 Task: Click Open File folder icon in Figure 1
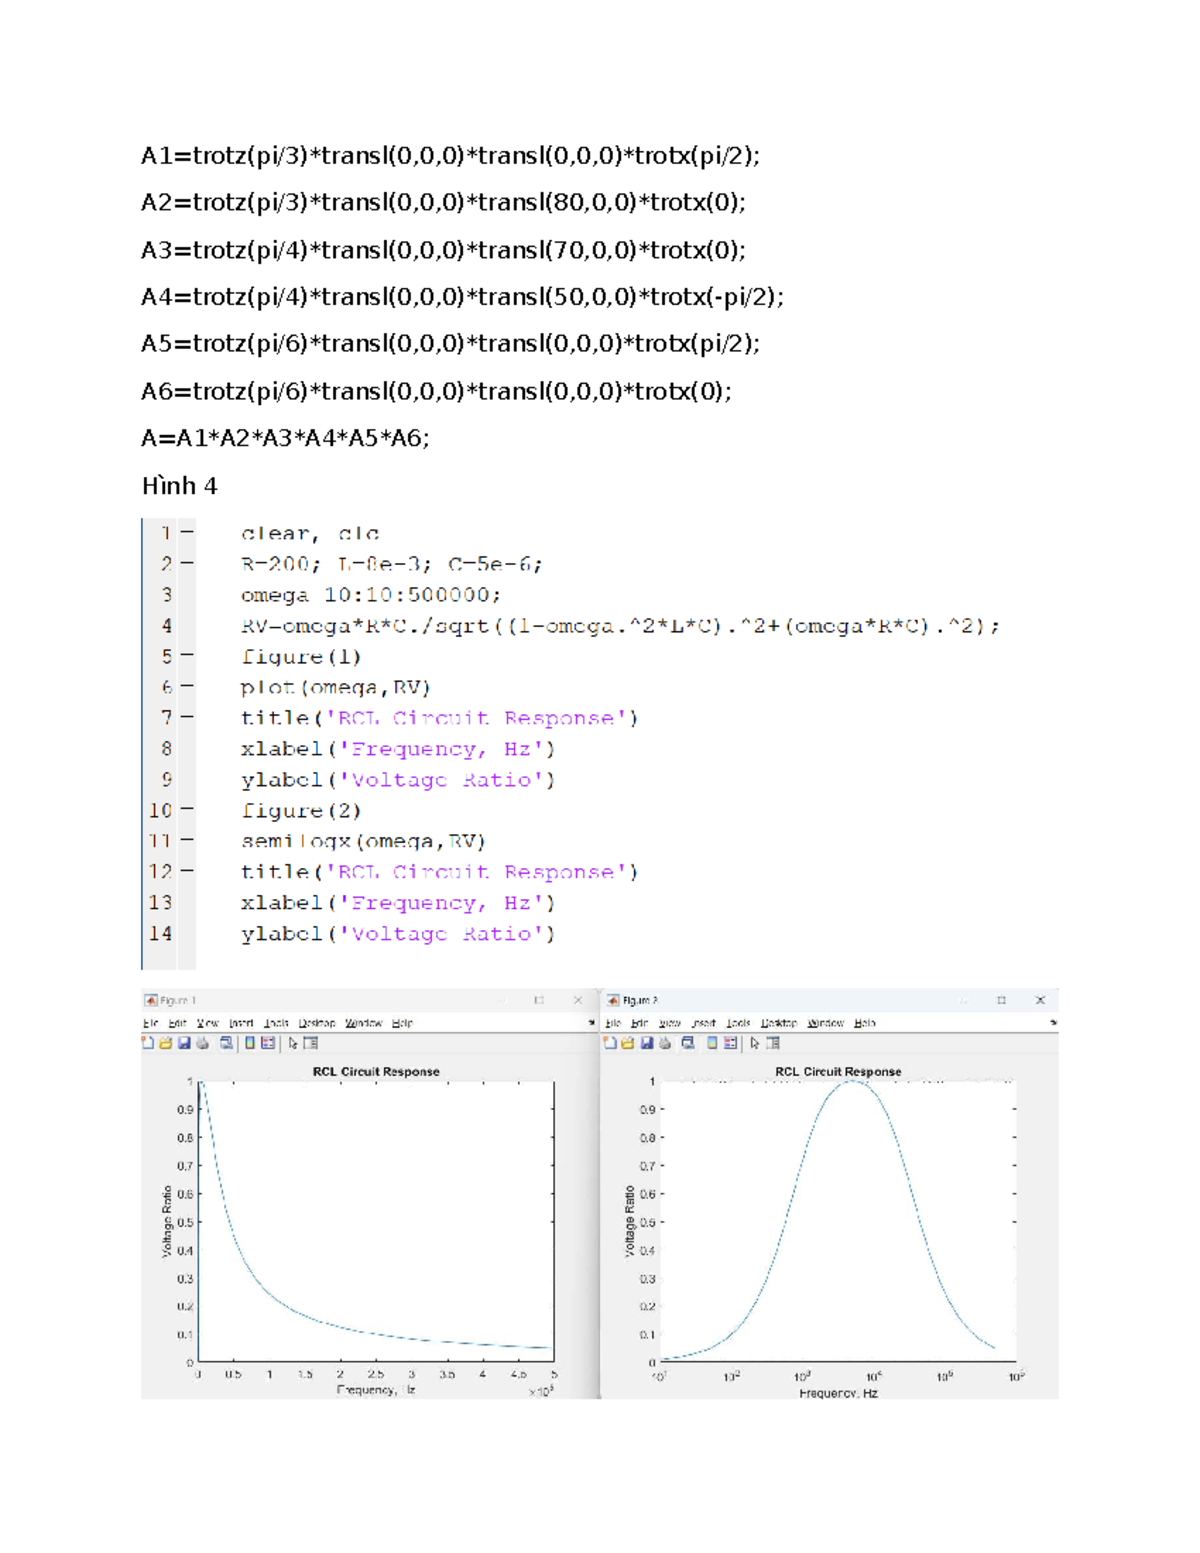(166, 1043)
